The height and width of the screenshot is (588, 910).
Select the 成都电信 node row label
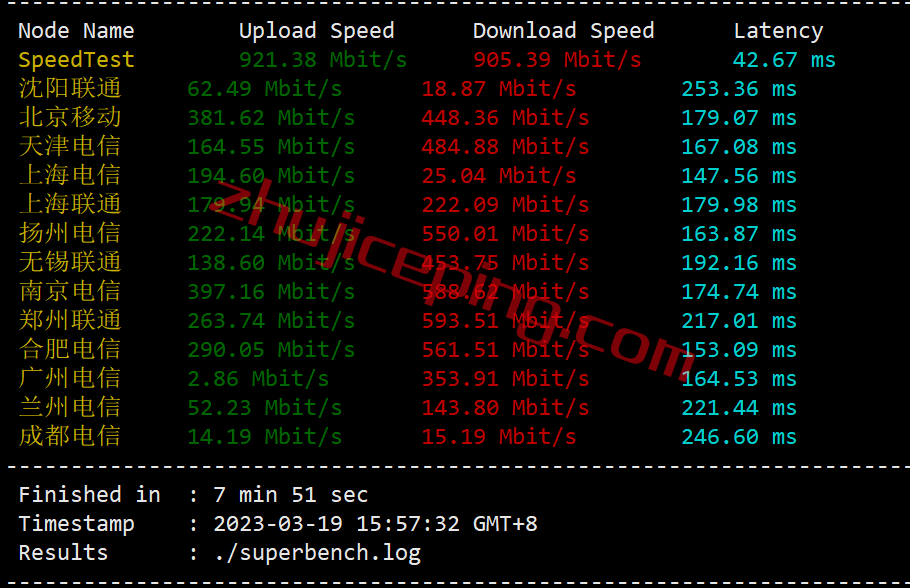tap(70, 437)
